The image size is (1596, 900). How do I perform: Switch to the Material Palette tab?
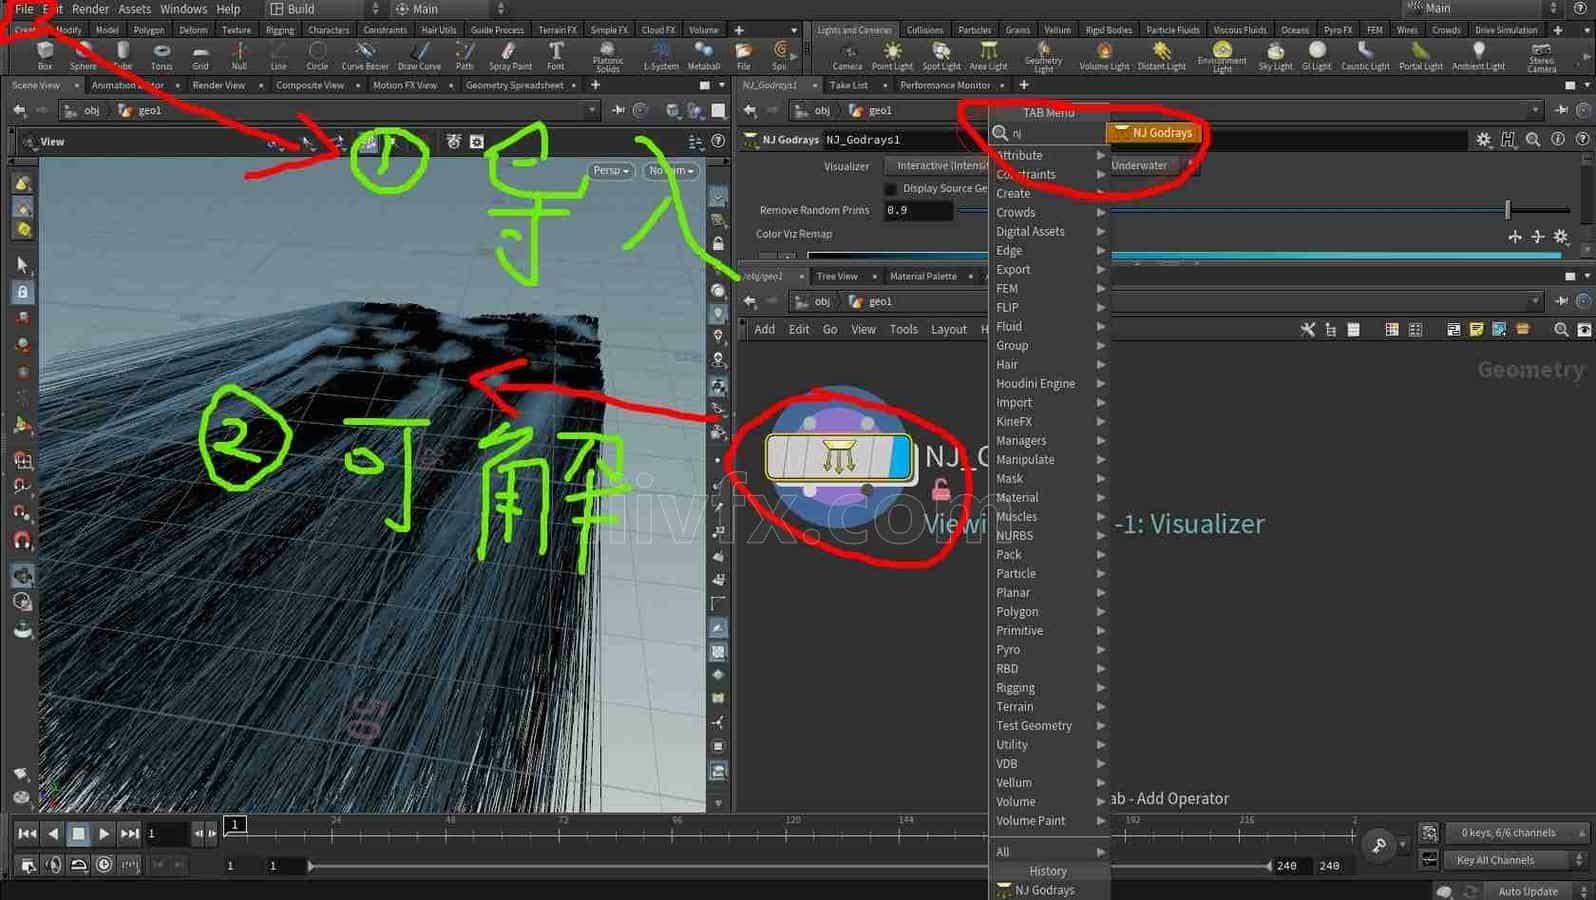[923, 276]
